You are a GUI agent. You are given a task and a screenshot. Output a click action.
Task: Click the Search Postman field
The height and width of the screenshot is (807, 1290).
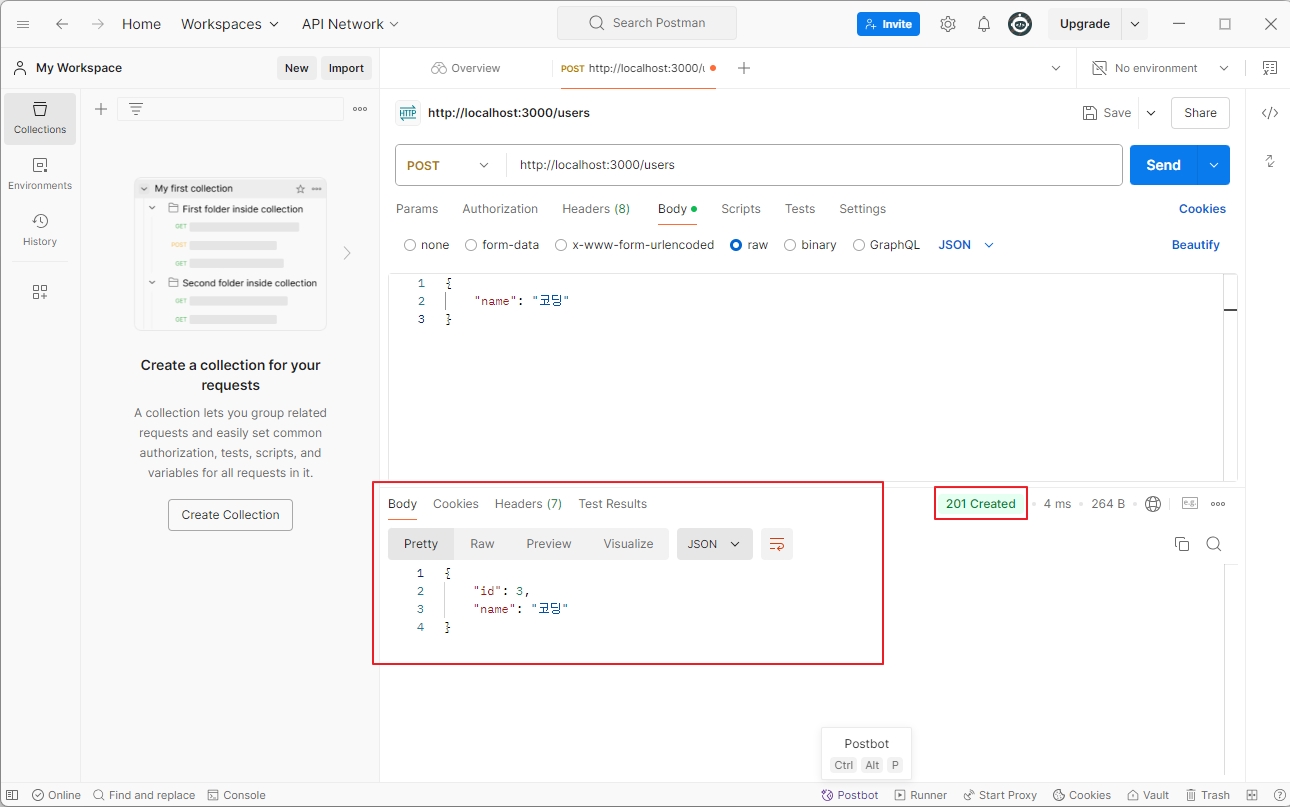point(647,23)
